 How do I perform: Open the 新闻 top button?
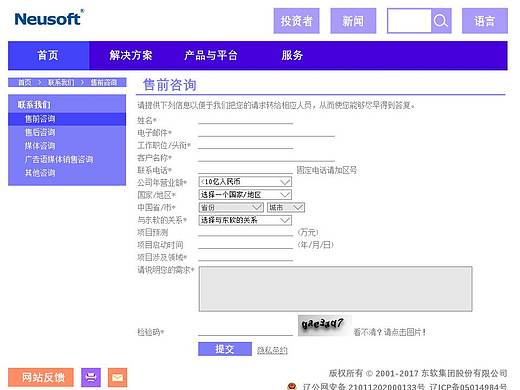click(353, 21)
